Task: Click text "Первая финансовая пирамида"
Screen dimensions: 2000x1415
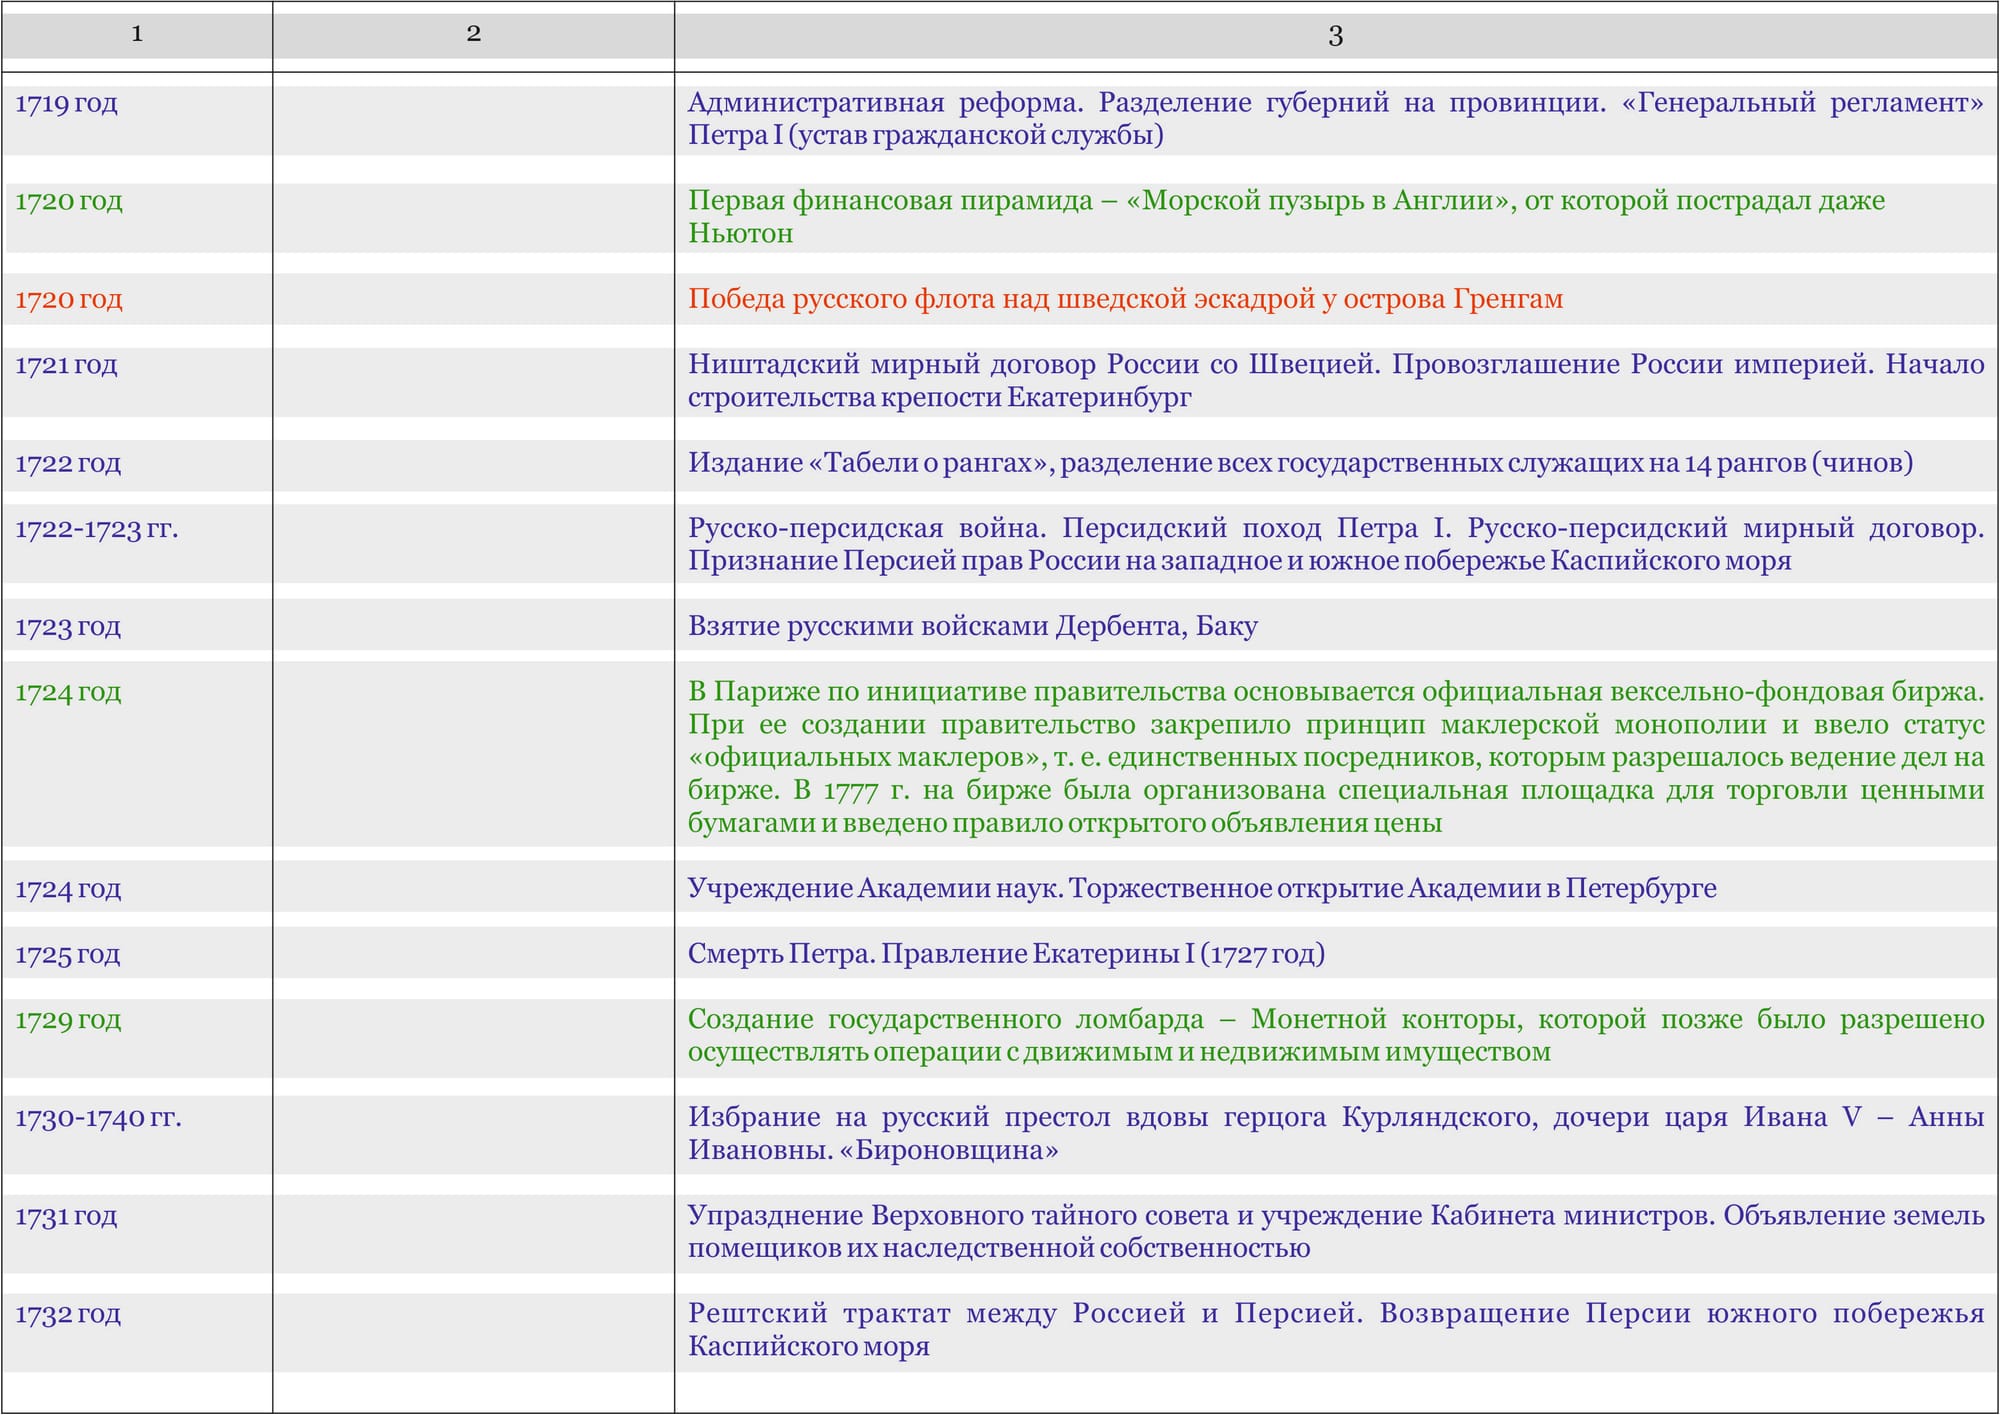Action: tap(890, 201)
